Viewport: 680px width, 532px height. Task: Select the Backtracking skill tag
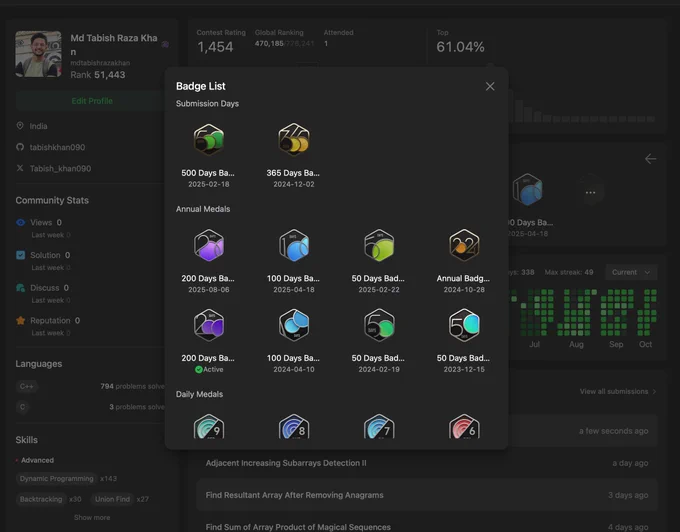[41, 499]
